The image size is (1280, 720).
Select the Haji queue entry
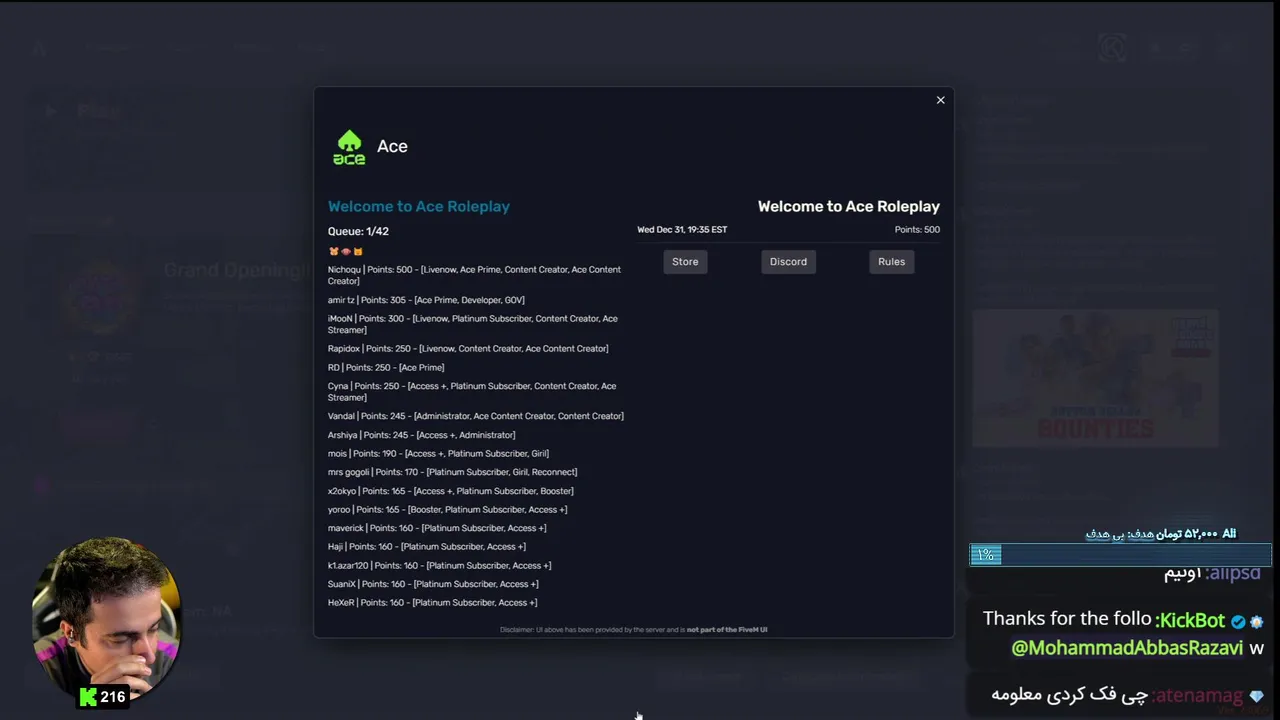(427, 547)
